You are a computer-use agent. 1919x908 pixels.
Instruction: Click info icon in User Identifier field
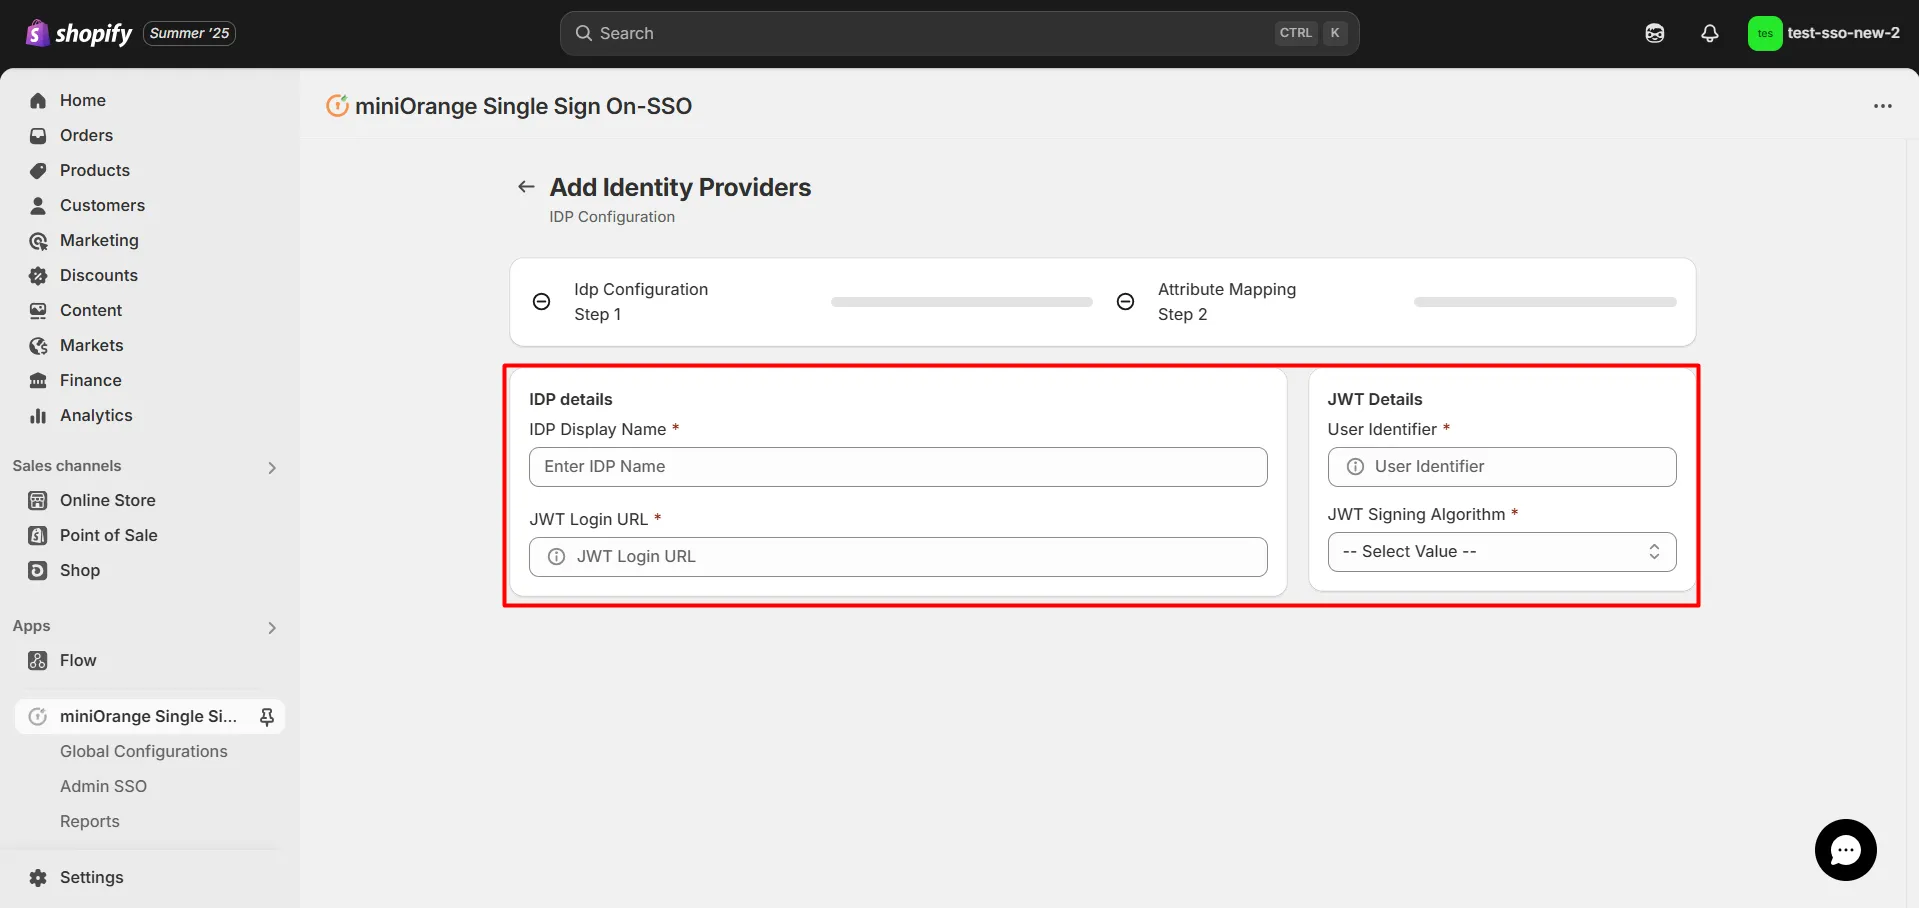[1355, 467]
